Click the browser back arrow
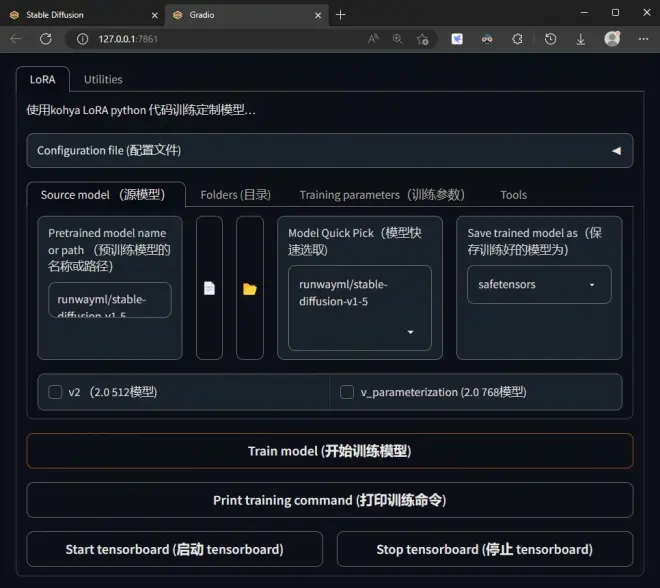The height and width of the screenshot is (588, 660). (x=16, y=39)
